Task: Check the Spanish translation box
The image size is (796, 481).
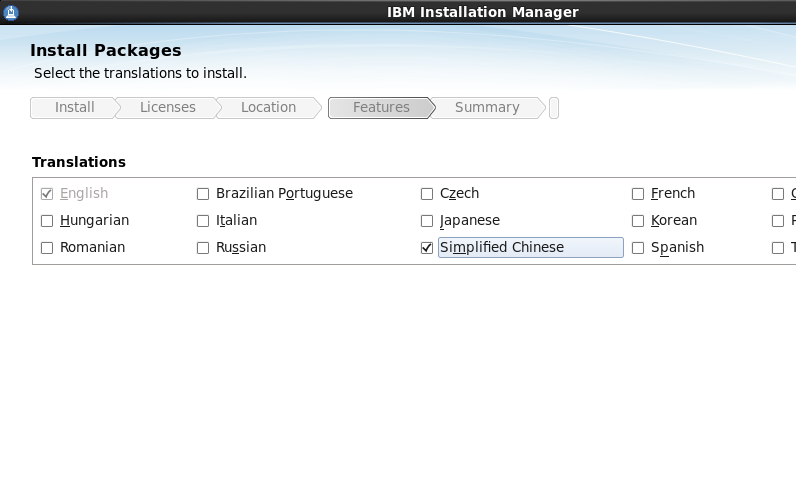Action: click(638, 247)
